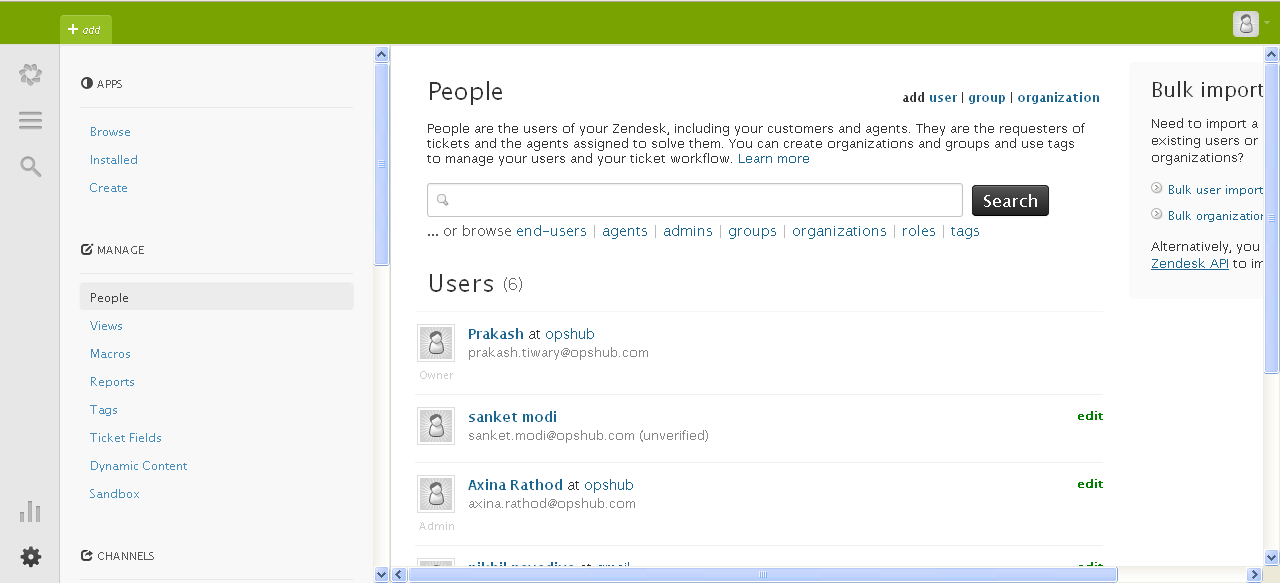Click sanket modi's avatar icon
Viewport: 1280px width, 583px height.
pyautogui.click(x=436, y=426)
